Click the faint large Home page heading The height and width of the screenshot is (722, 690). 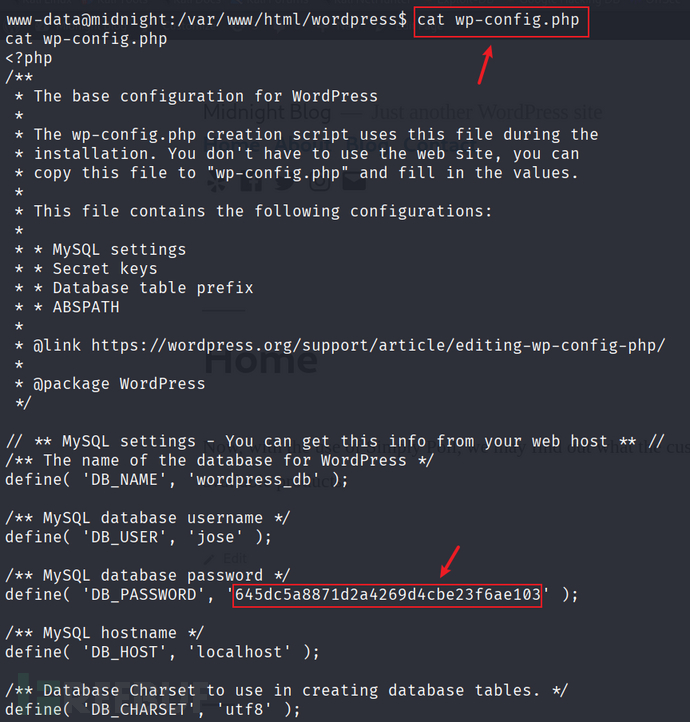(261, 361)
